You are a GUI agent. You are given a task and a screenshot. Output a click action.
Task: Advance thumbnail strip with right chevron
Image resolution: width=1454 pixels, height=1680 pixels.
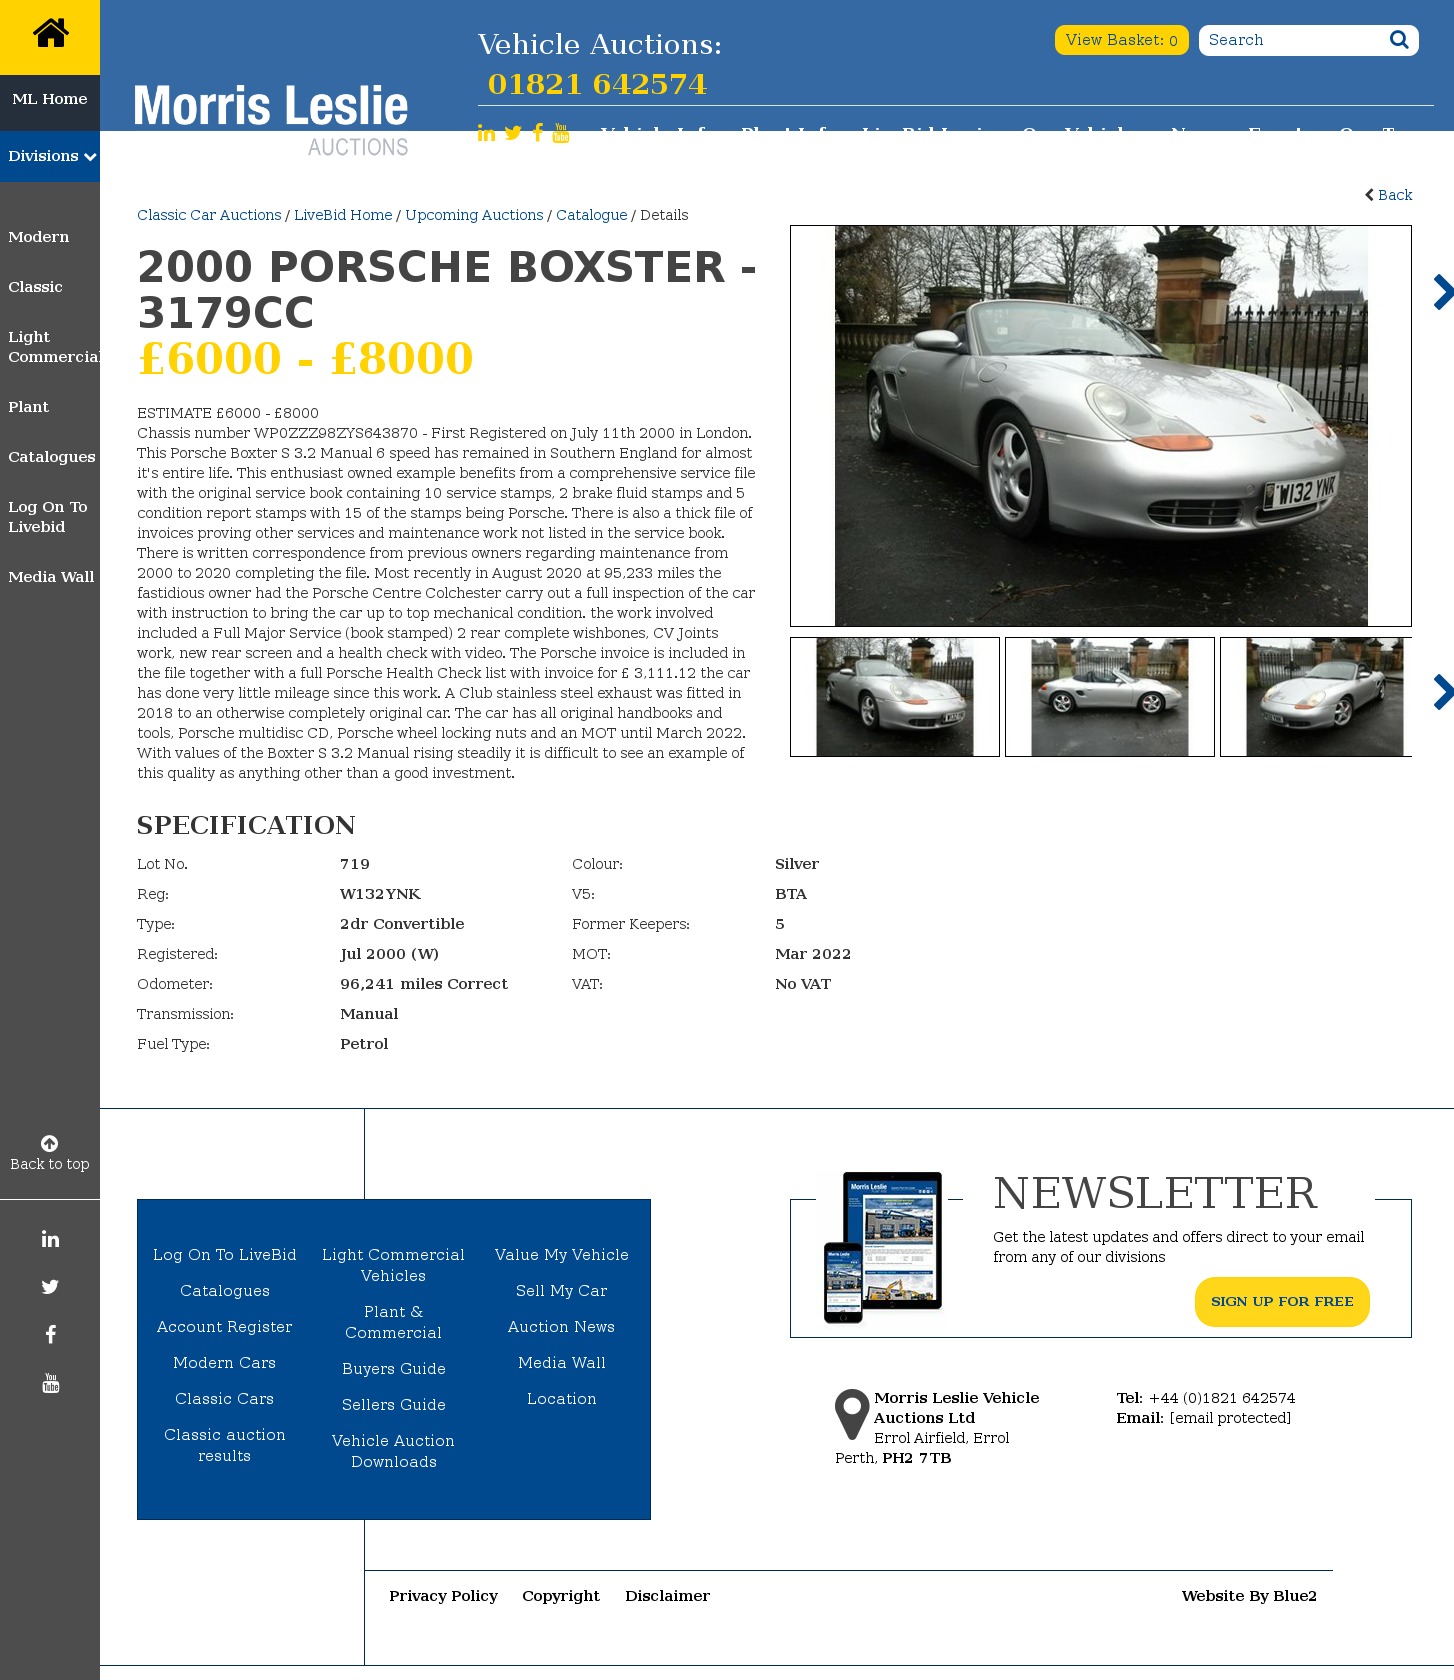[1442, 692]
